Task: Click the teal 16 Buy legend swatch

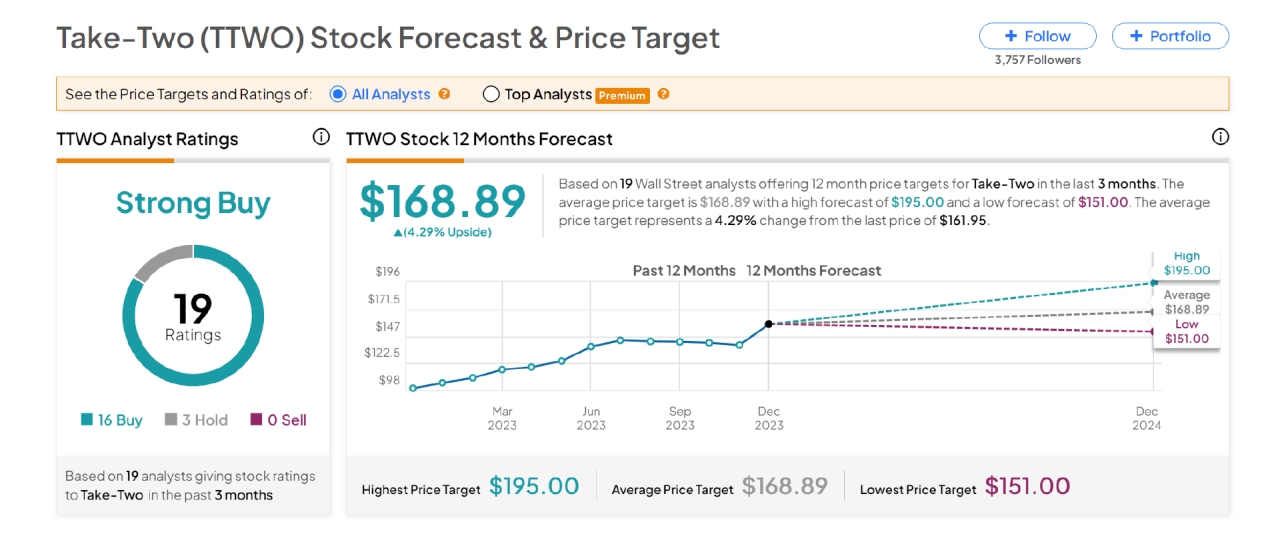Action: pyautogui.click(x=87, y=420)
